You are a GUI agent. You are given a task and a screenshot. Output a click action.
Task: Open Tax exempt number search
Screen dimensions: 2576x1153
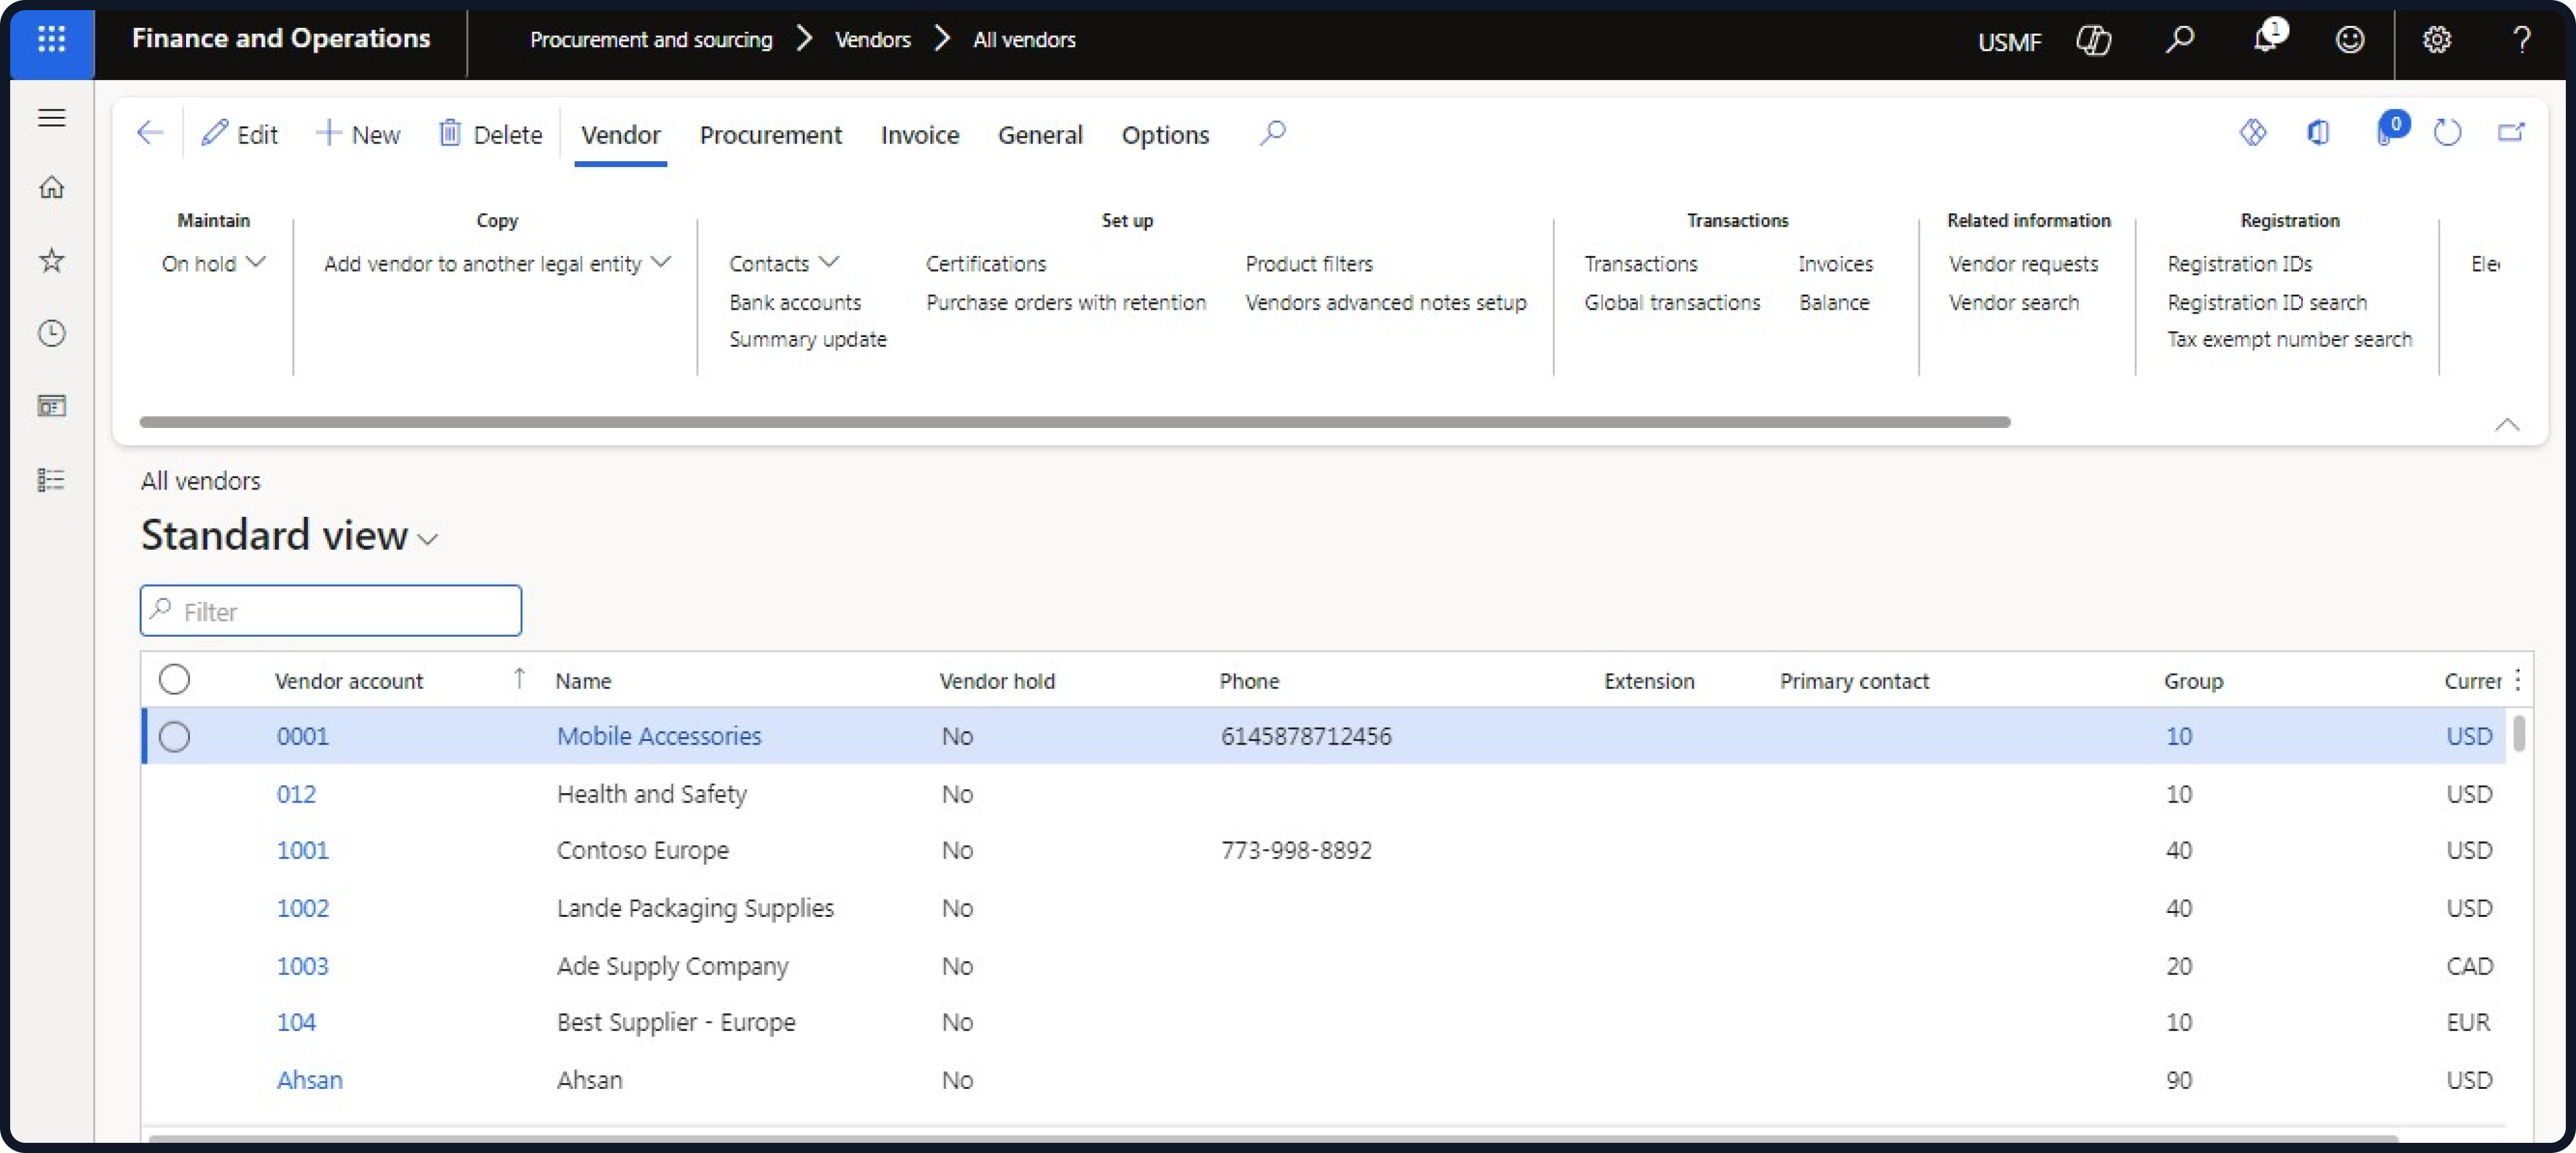click(x=2289, y=340)
